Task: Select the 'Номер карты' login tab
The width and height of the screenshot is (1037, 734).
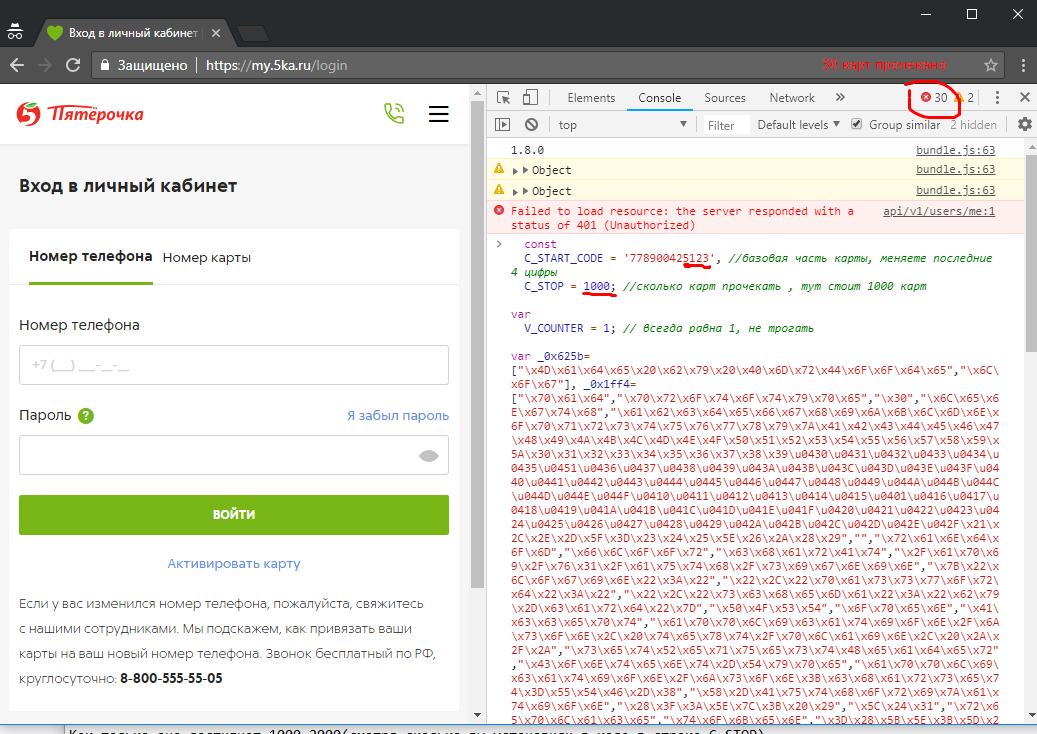Action: pyautogui.click(x=207, y=258)
